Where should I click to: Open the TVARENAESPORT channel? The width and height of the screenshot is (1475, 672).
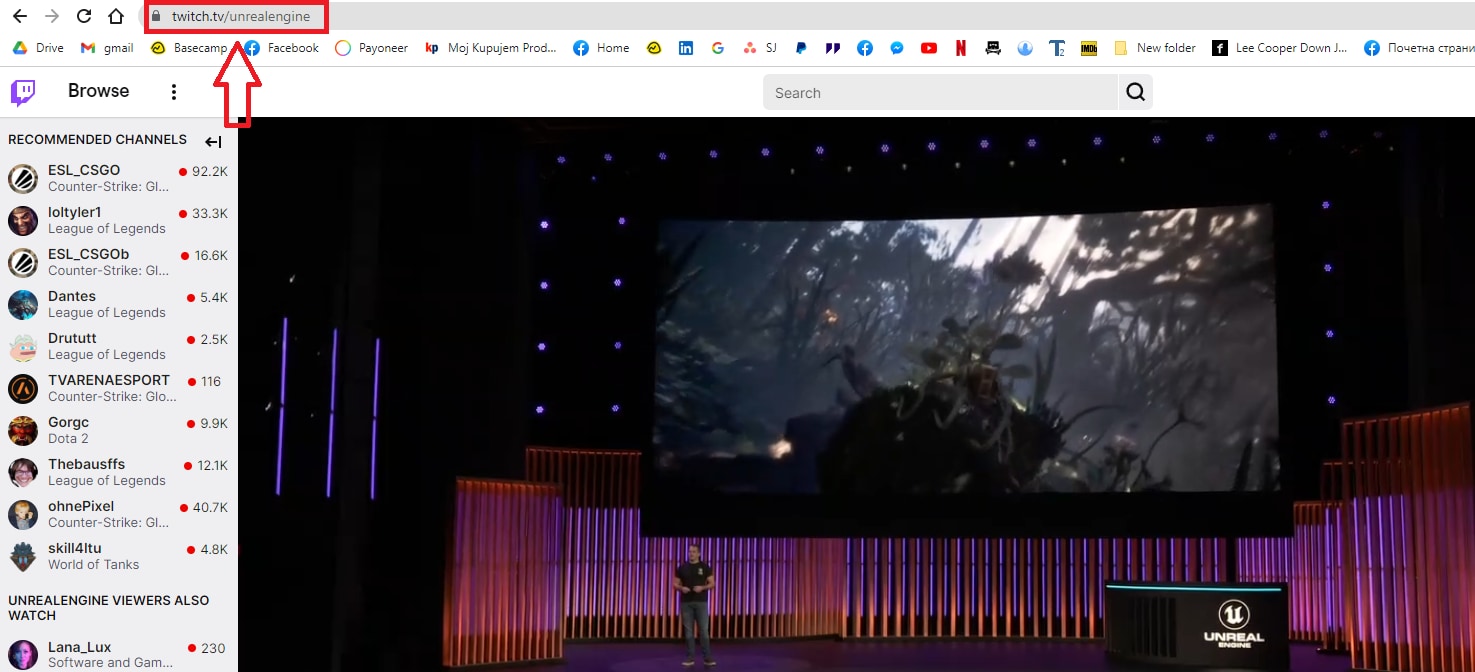[118, 388]
